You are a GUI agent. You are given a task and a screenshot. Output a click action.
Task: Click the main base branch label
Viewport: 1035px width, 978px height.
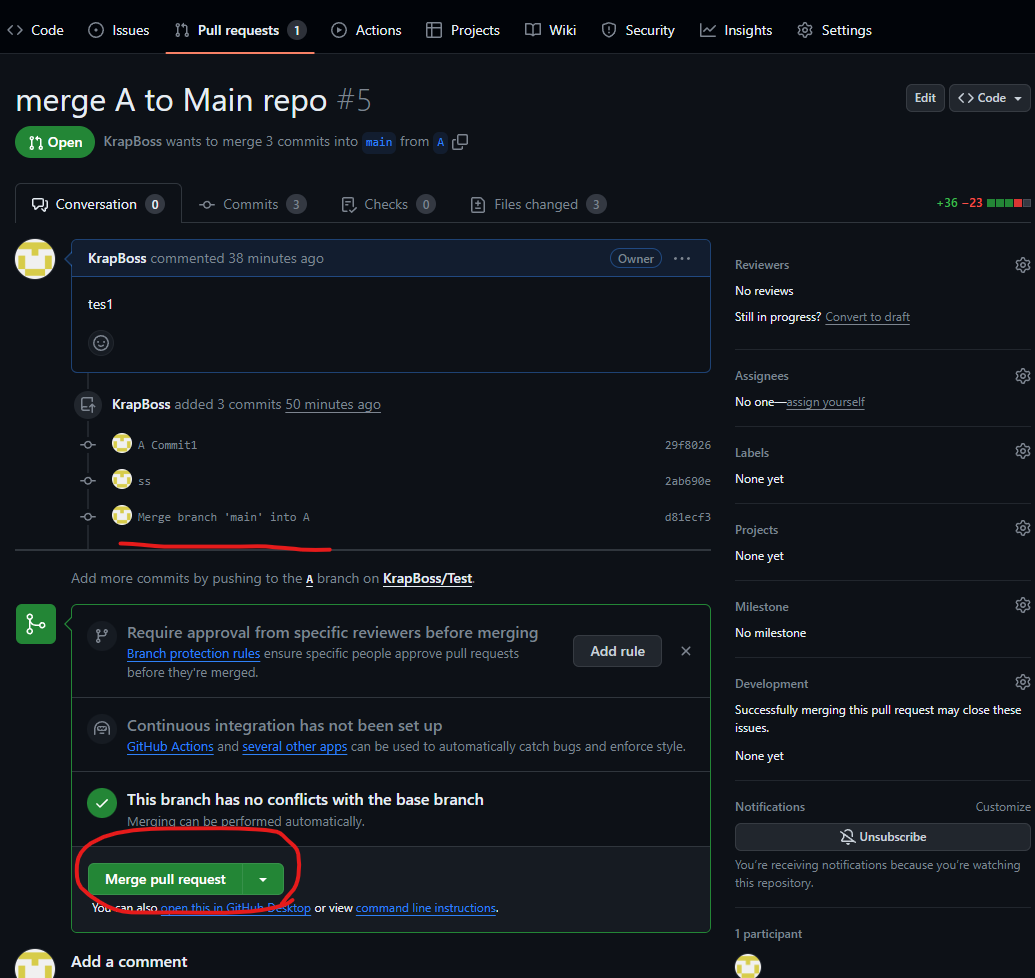[x=379, y=142]
